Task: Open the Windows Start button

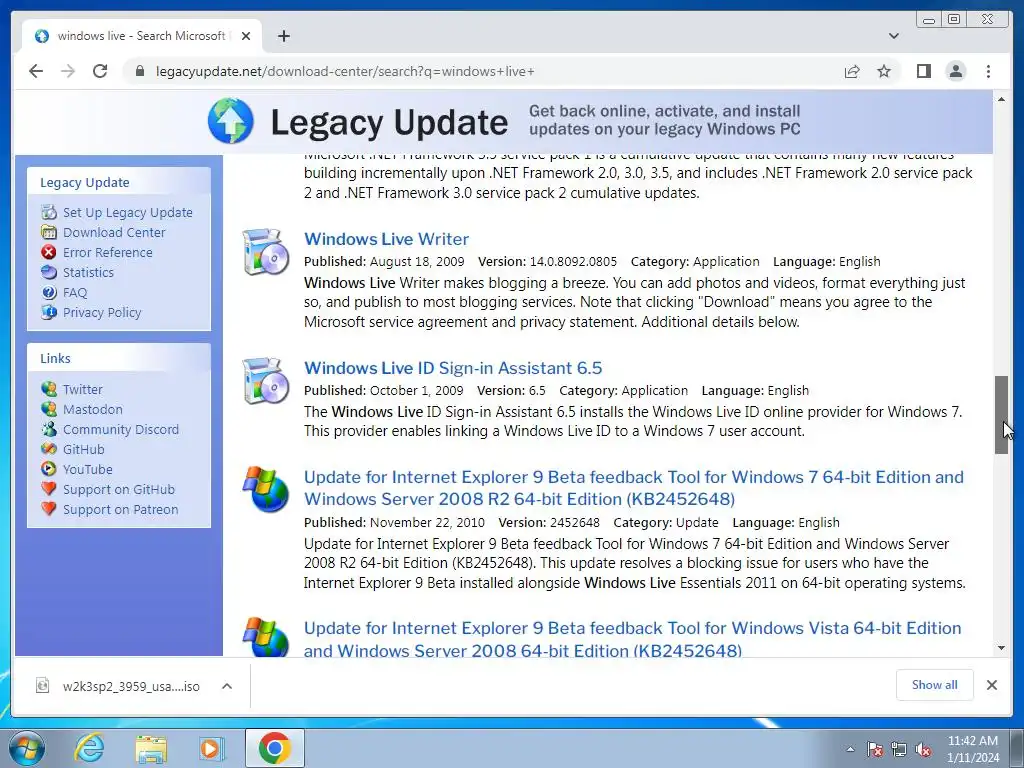Action: (x=27, y=748)
